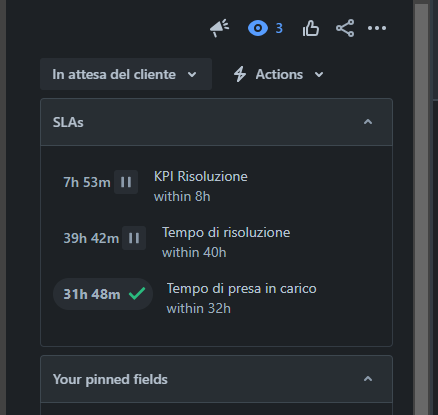Collapse the SLAs panel chevron
Screen dimensions: 438x415
(x=368, y=122)
